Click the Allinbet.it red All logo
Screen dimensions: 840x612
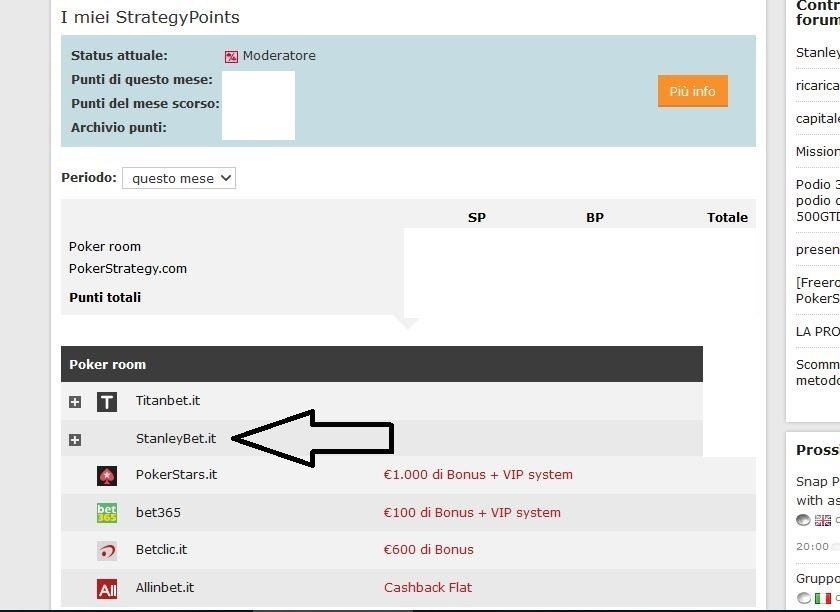tap(107, 589)
